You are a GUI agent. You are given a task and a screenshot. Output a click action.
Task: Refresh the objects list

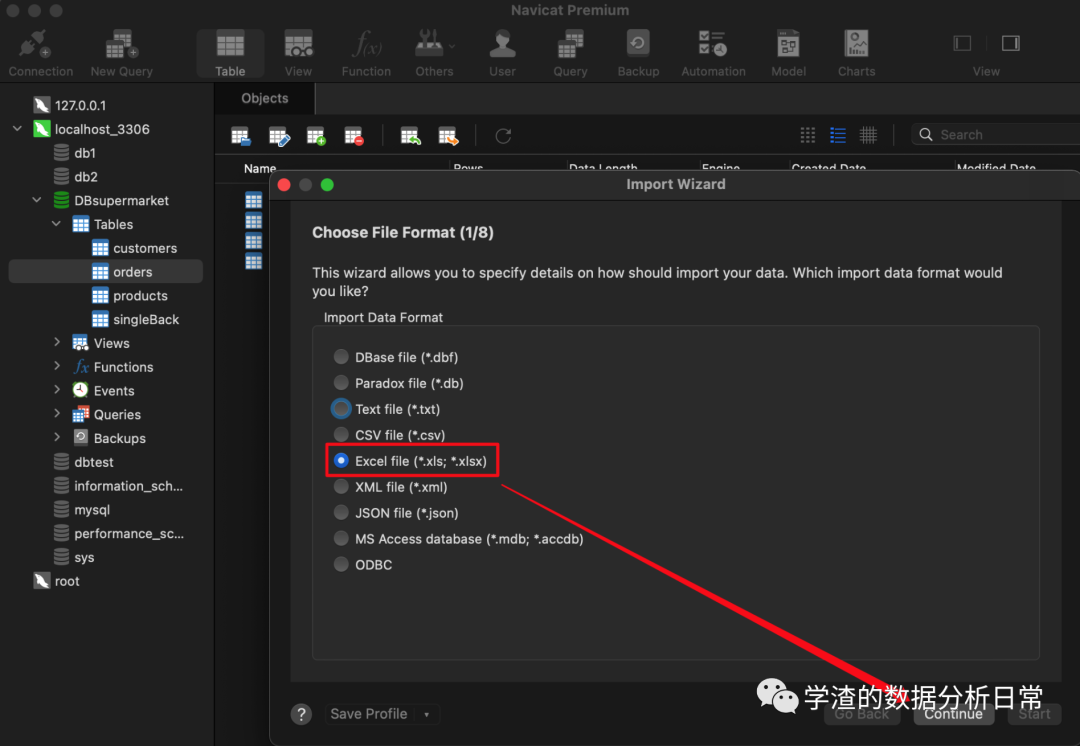coord(503,136)
